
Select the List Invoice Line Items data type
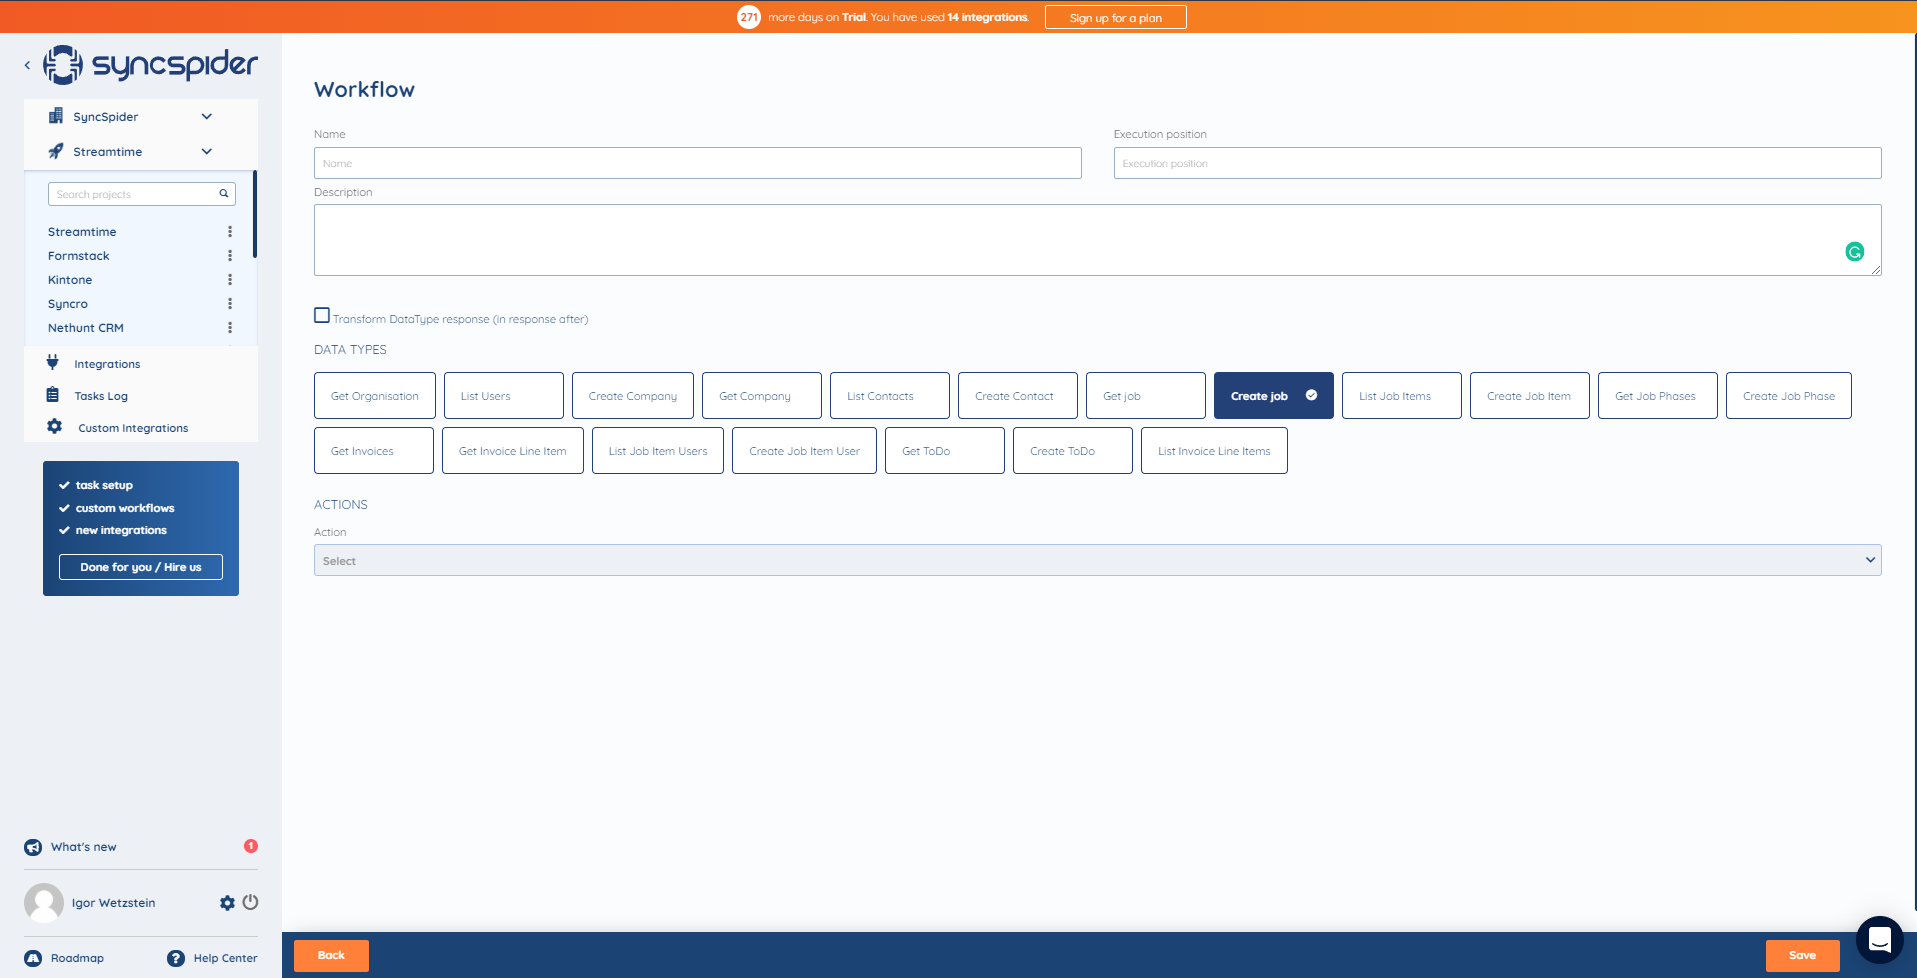(x=1214, y=451)
